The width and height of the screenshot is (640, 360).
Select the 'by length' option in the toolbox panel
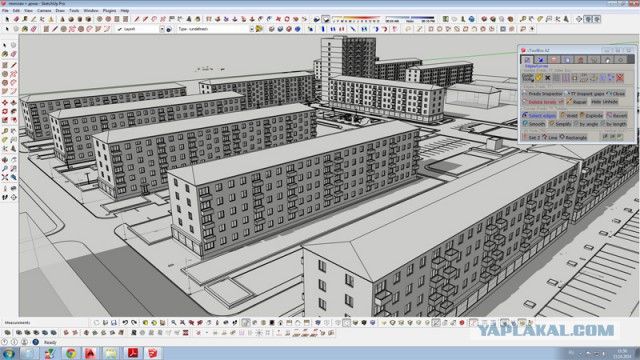pyautogui.click(x=613, y=124)
